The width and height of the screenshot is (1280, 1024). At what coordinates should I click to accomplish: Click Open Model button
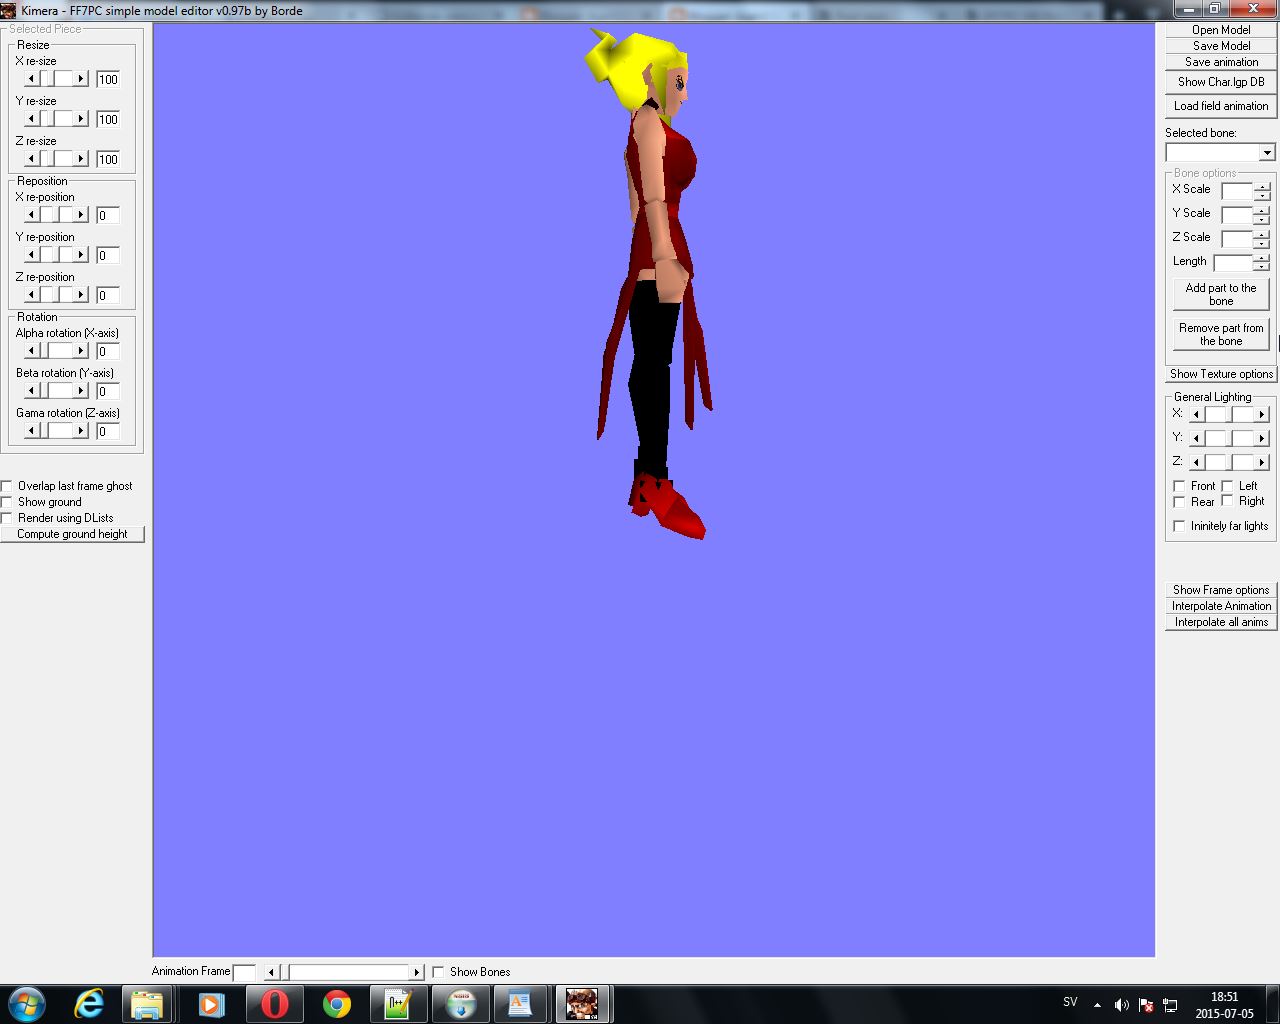point(1221,30)
